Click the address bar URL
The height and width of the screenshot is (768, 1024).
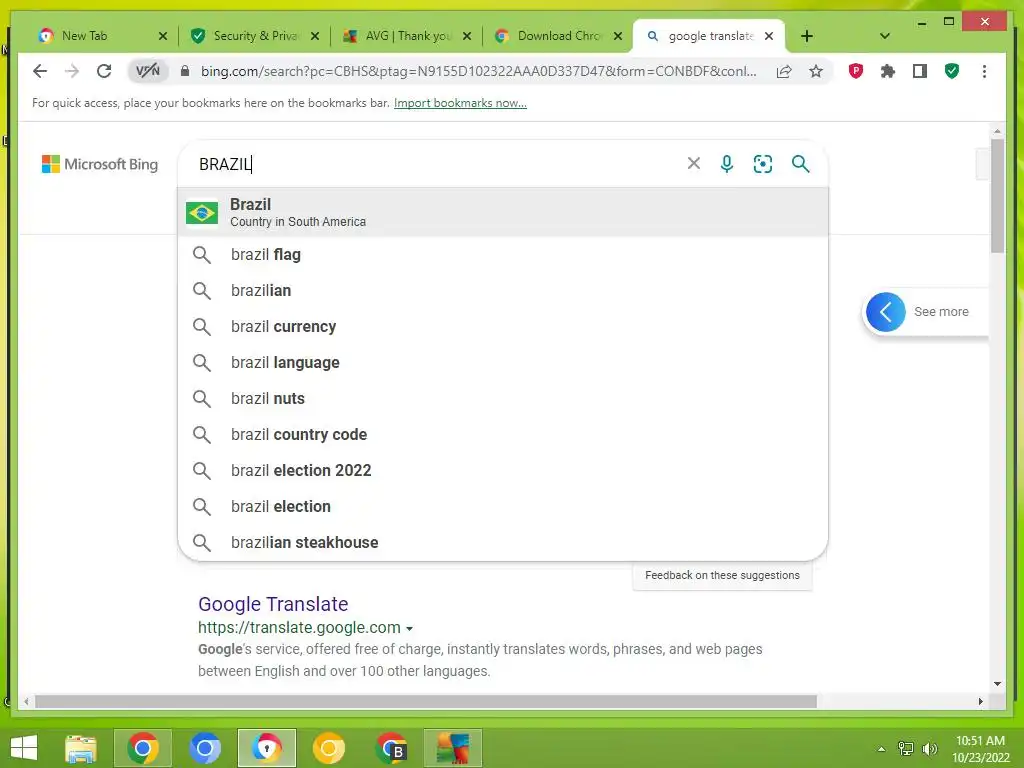point(479,71)
